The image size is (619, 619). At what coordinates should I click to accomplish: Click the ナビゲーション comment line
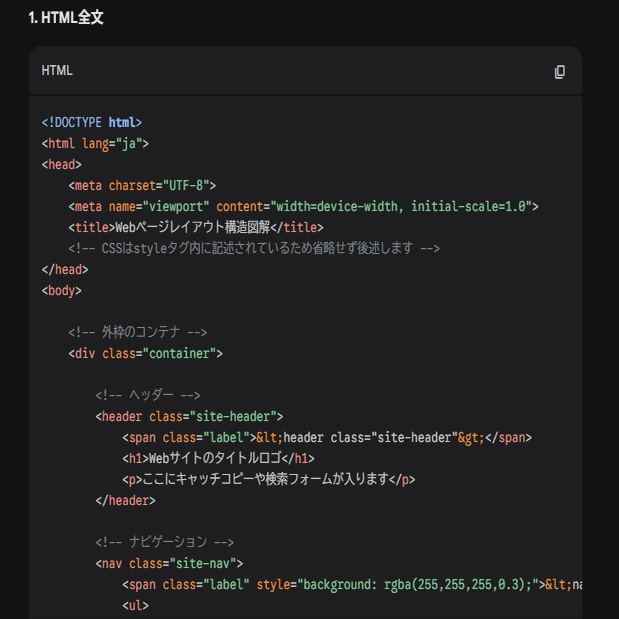click(165, 542)
